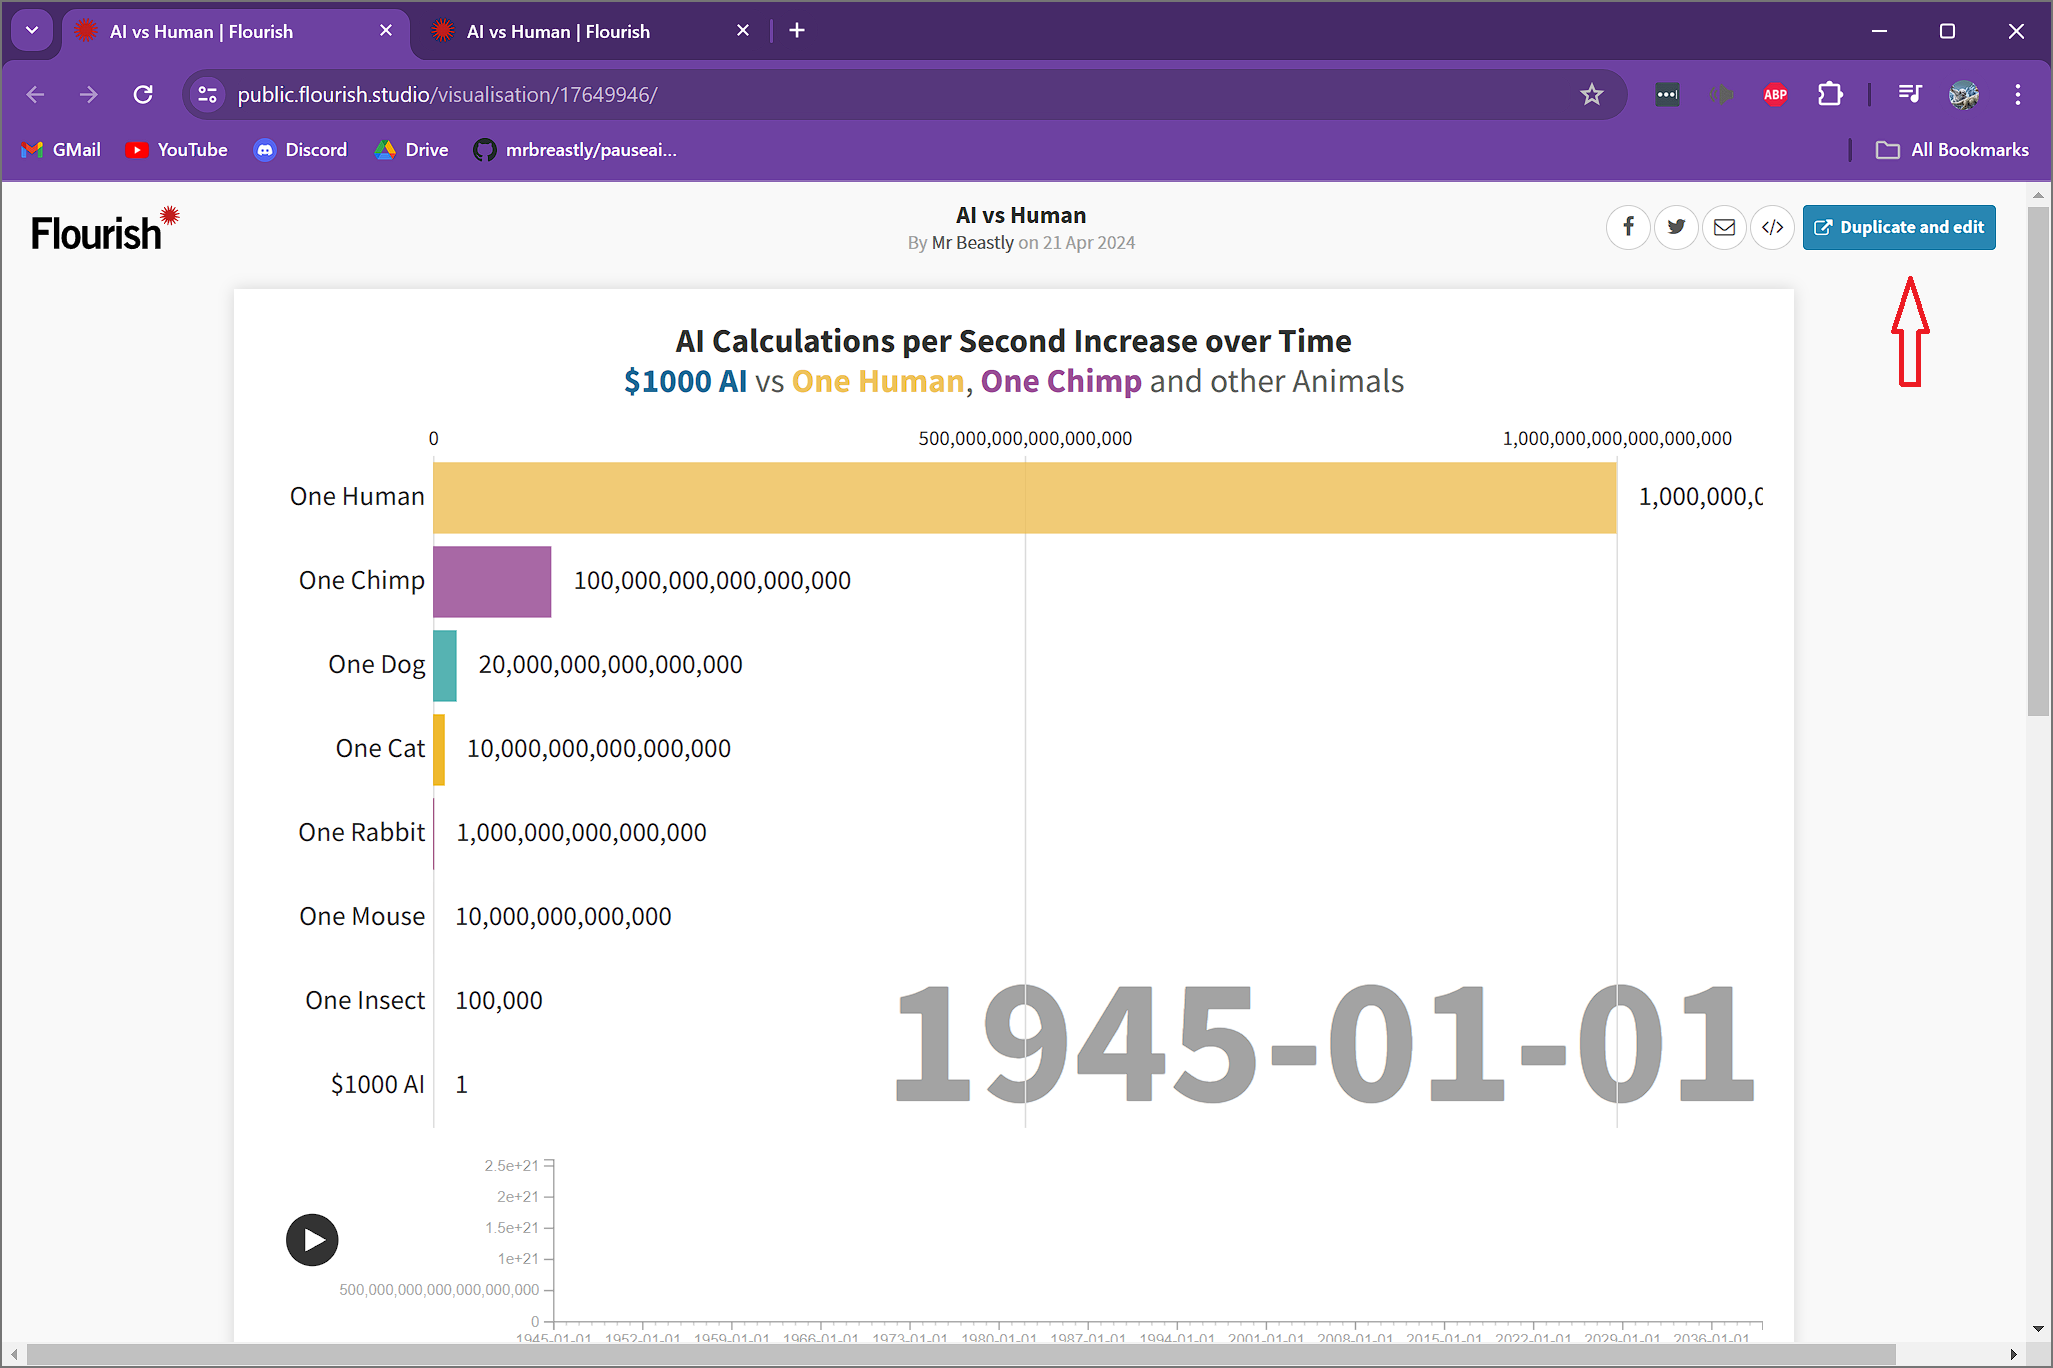Image resolution: width=2053 pixels, height=1368 pixels.
Task: Share the visualisation via the email icon
Action: coord(1724,227)
